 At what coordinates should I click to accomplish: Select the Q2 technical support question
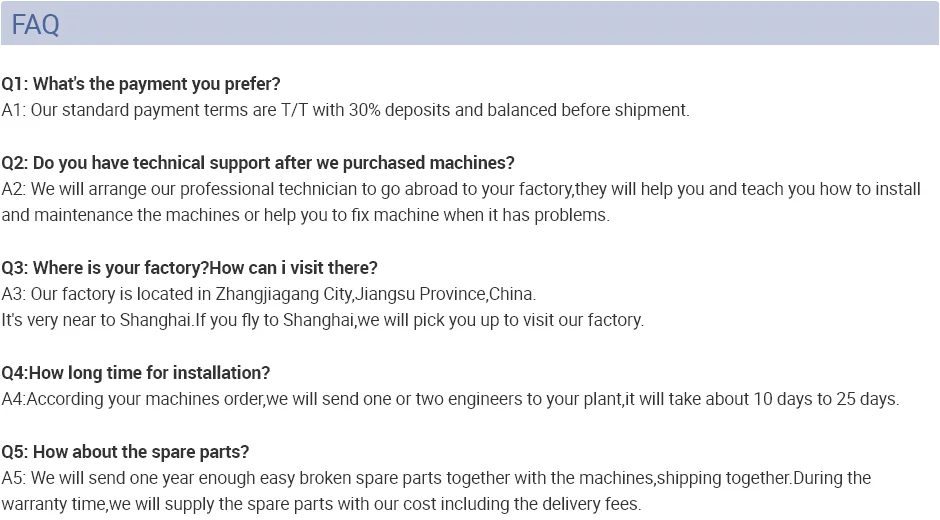pyautogui.click(x=258, y=163)
